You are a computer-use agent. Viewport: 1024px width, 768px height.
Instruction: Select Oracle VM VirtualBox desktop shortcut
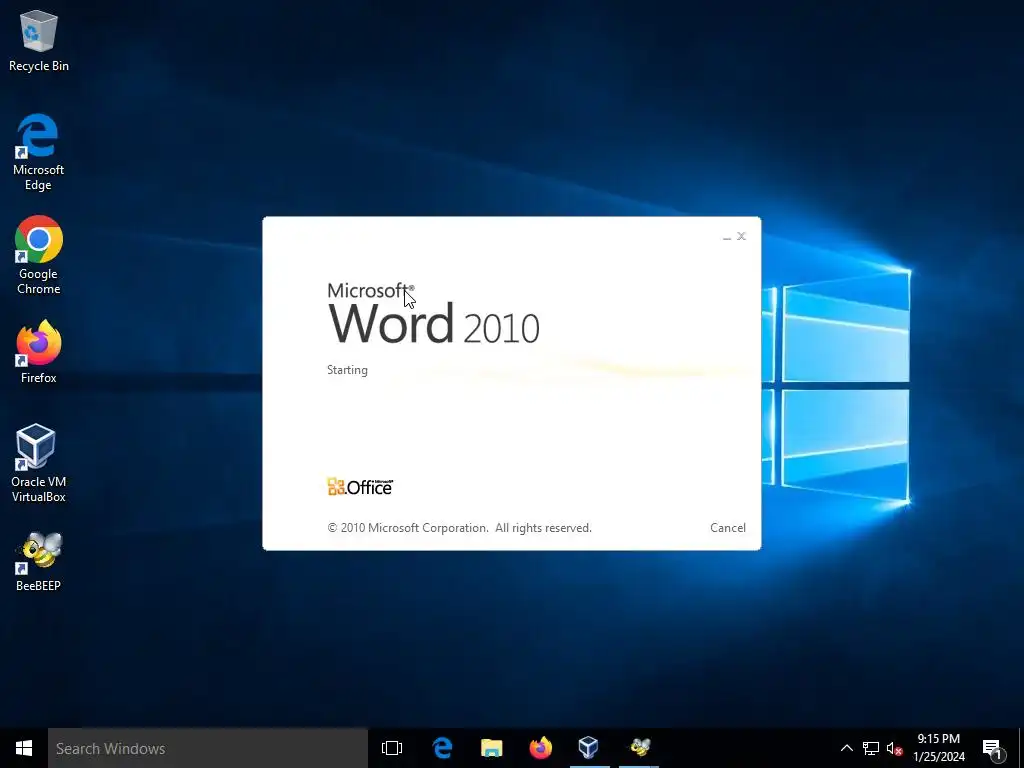(39, 463)
